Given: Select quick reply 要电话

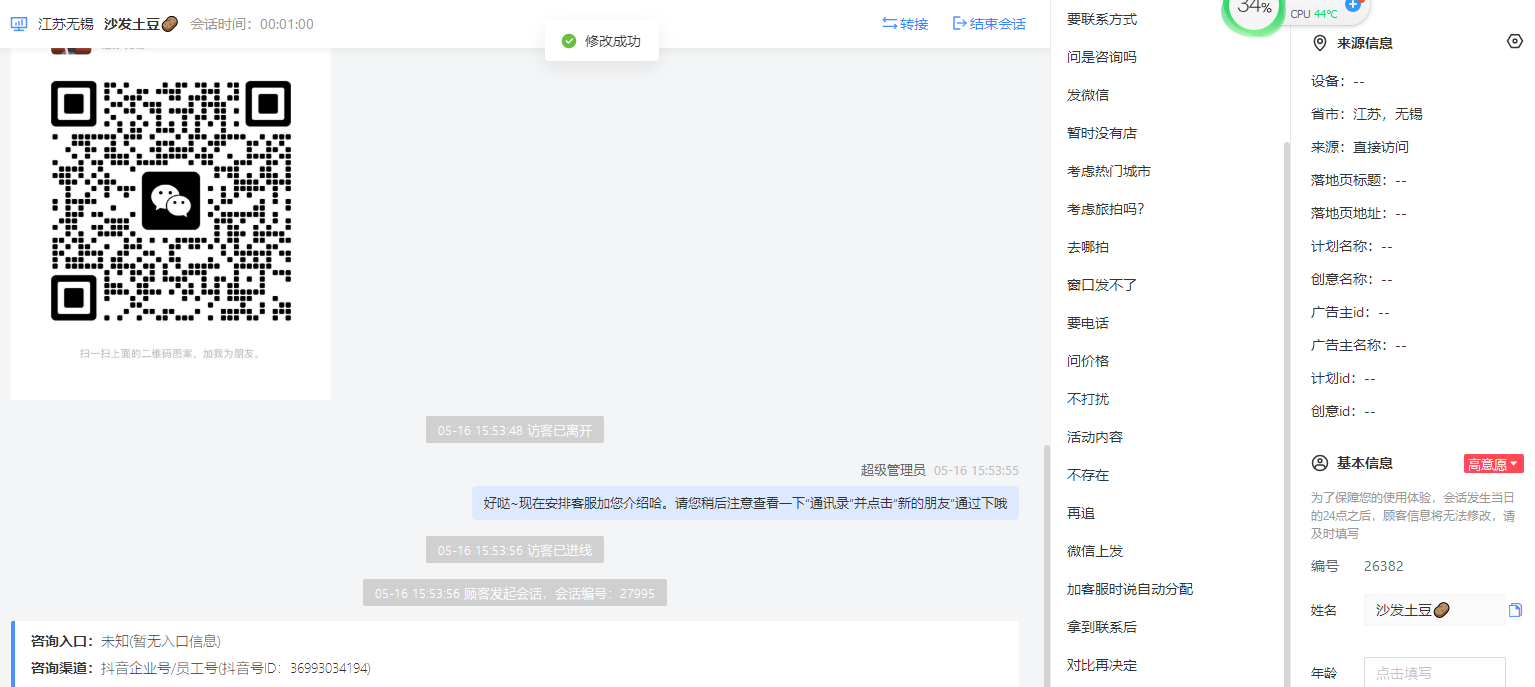Looking at the screenshot, I should [1088, 323].
